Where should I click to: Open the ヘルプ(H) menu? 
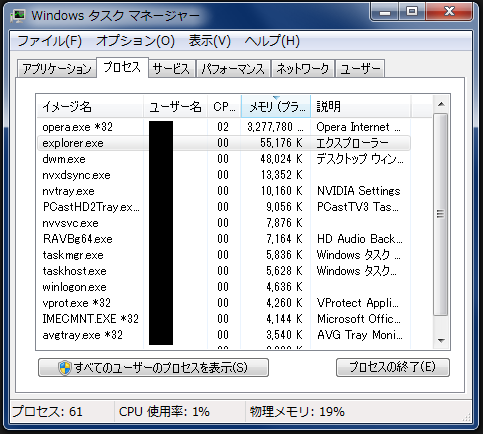(x=272, y=41)
